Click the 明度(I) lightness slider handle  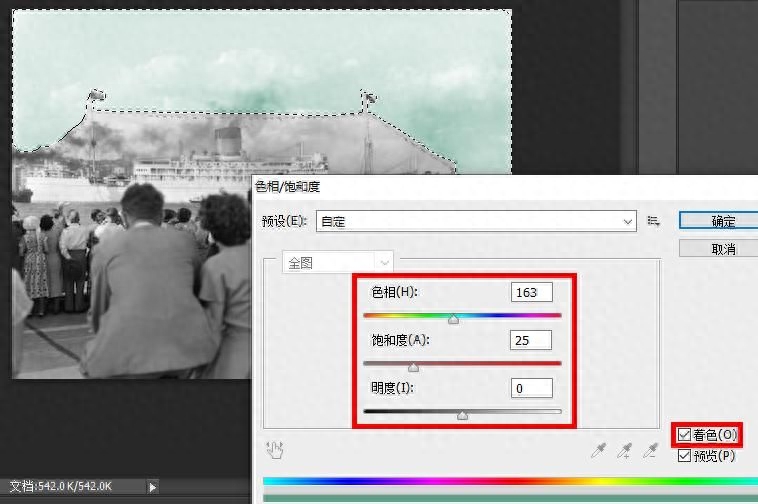point(463,416)
